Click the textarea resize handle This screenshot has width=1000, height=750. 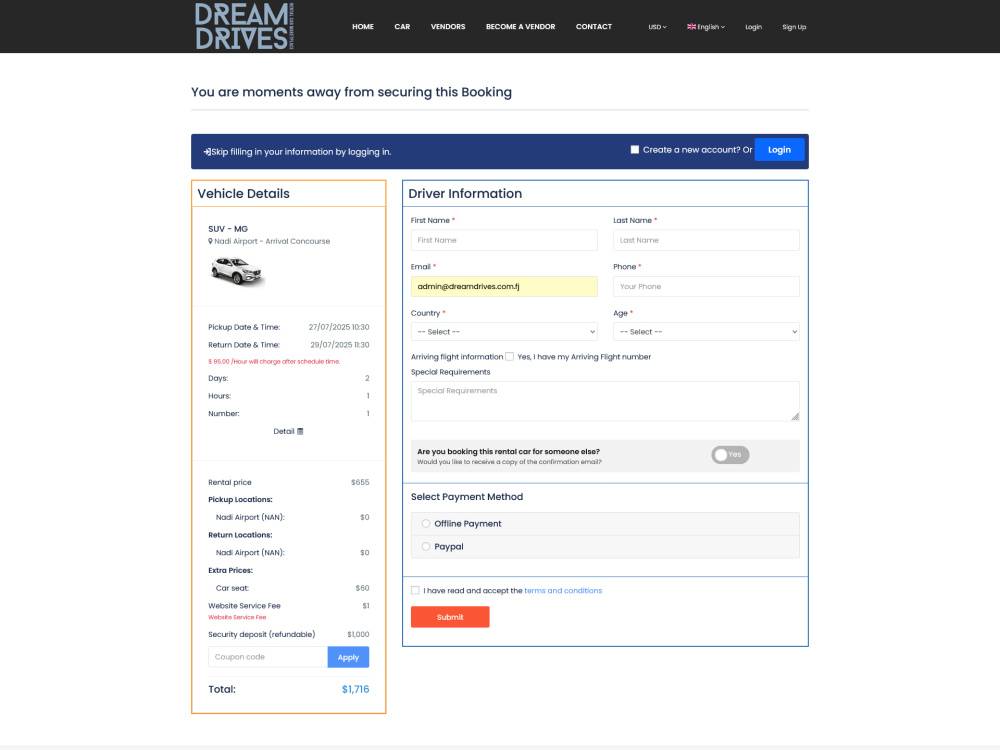click(795, 416)
